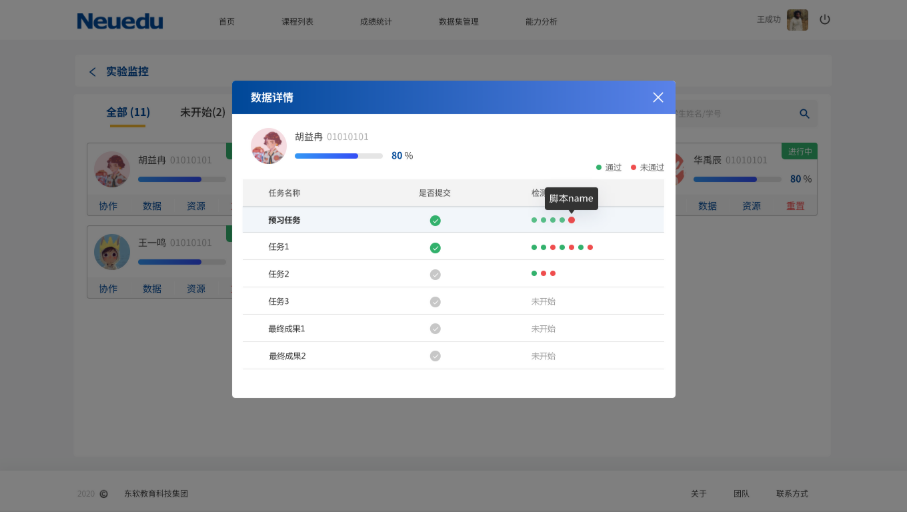Viewport: 907px width, 512px height.
Task: Click the green passed dot in 任务2 row
Action: coord(534,274)
